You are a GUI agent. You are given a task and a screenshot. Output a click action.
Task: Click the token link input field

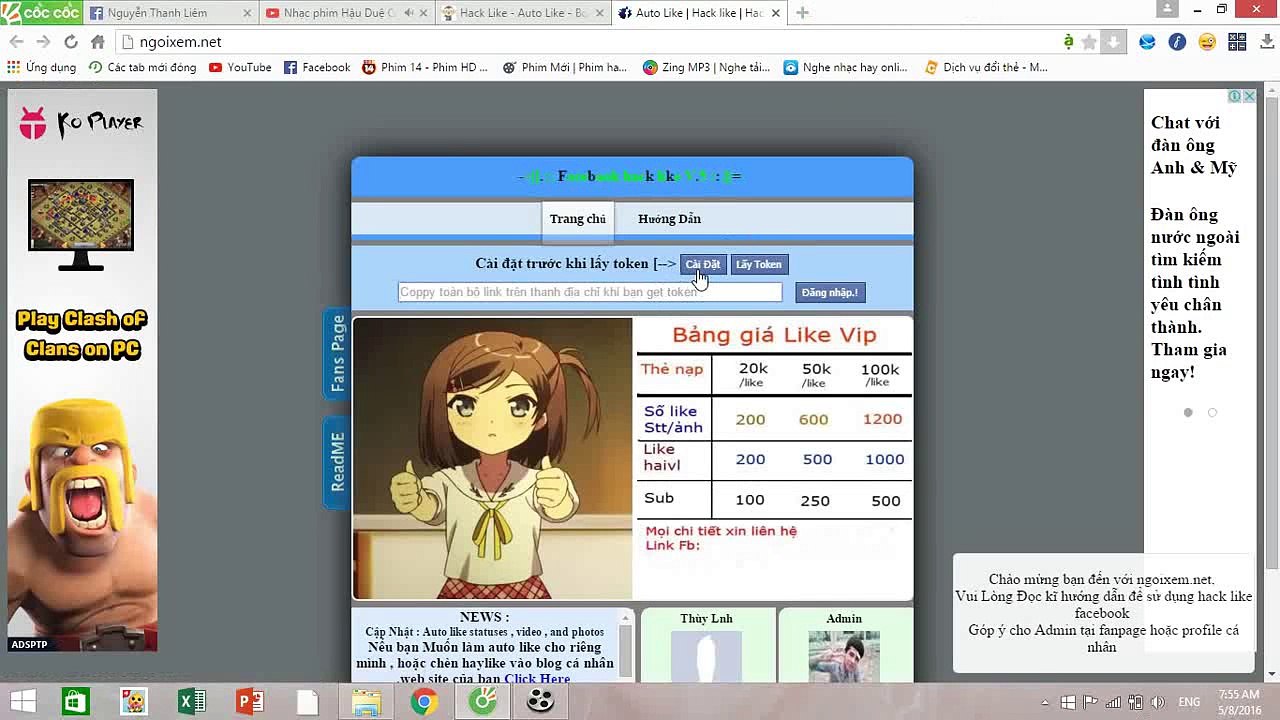(590, 292)
